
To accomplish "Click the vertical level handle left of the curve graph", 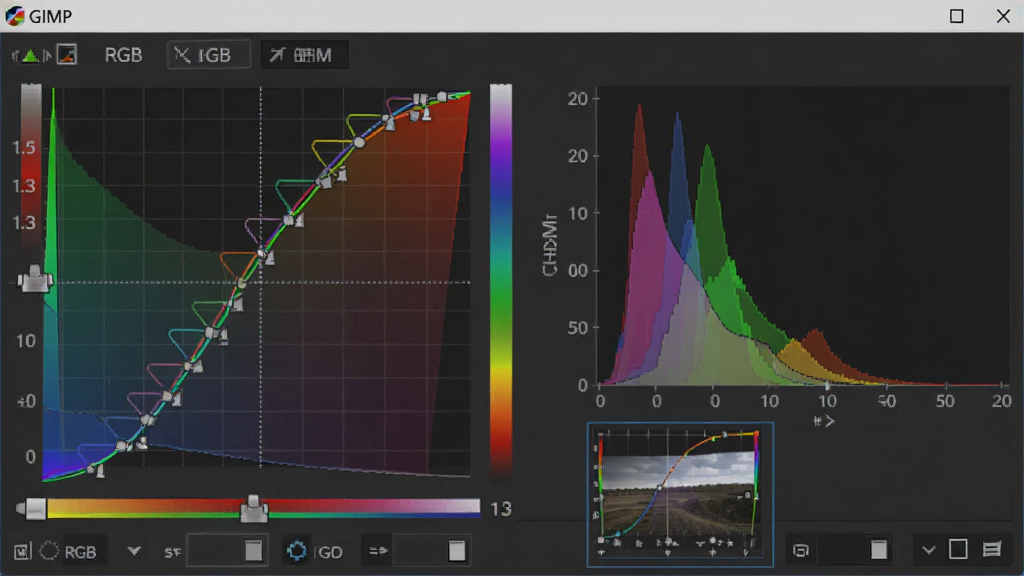I will [34, 280].
